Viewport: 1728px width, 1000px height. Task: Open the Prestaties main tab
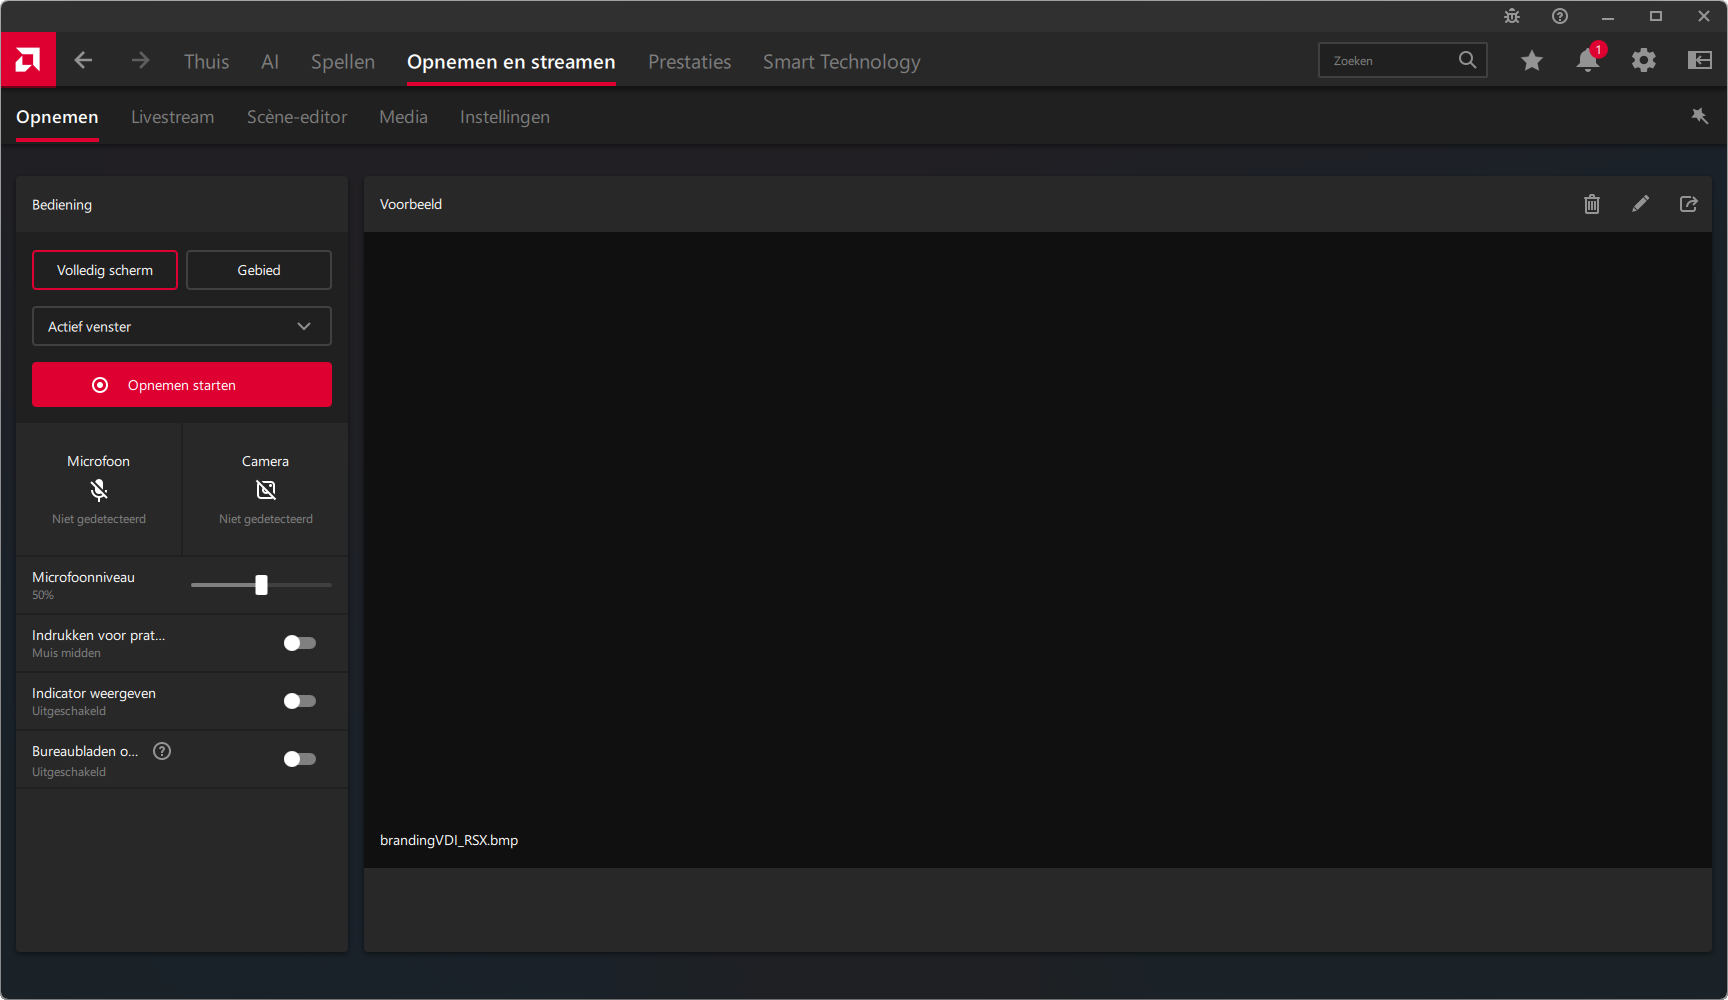[x=689, y=62]
